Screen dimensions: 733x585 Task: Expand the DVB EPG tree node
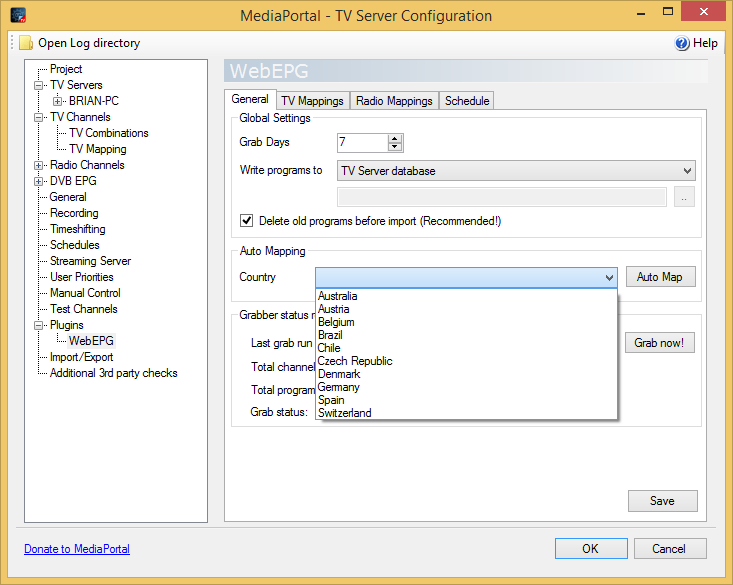[x=38, y=181]
